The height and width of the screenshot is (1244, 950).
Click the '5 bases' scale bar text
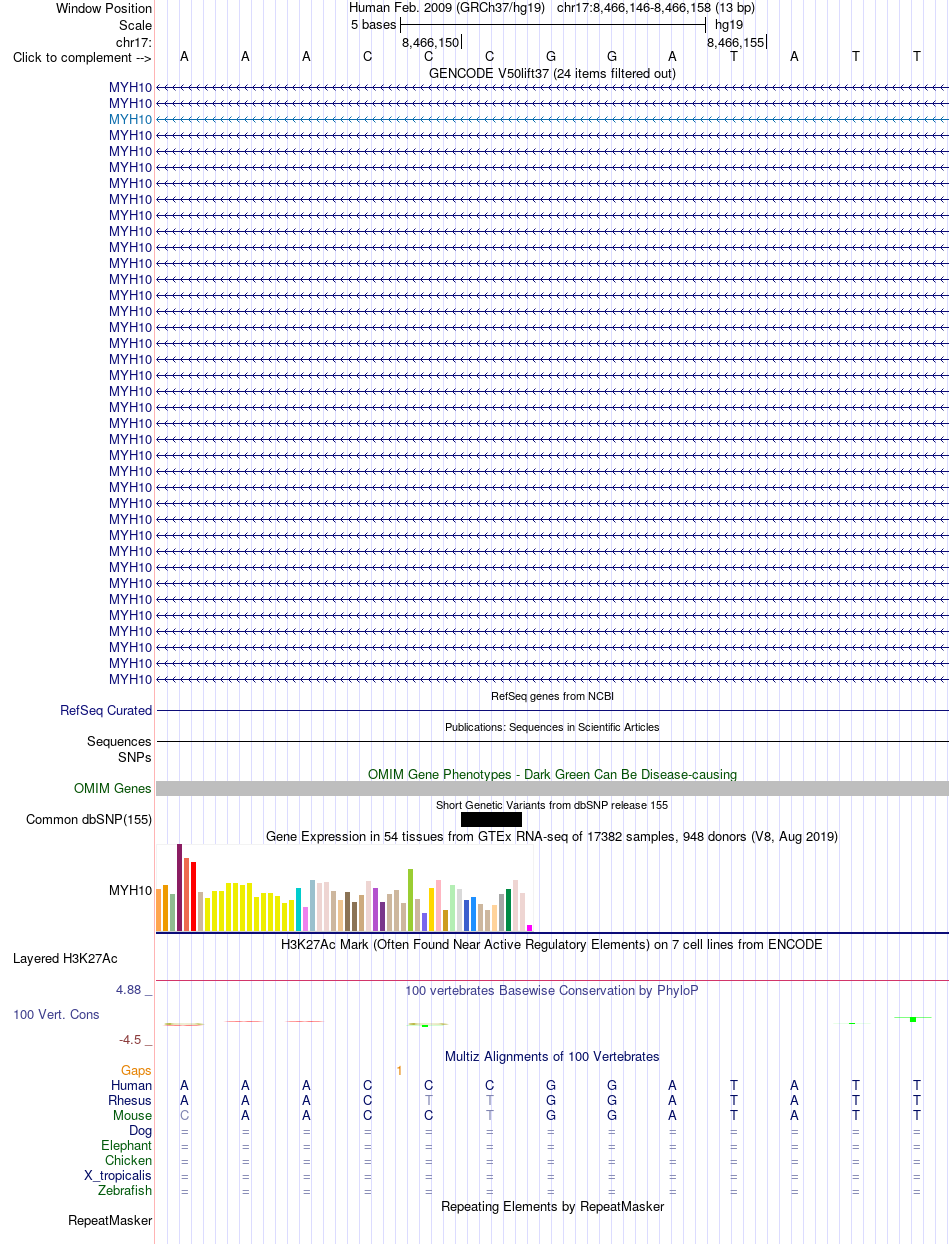373,24
